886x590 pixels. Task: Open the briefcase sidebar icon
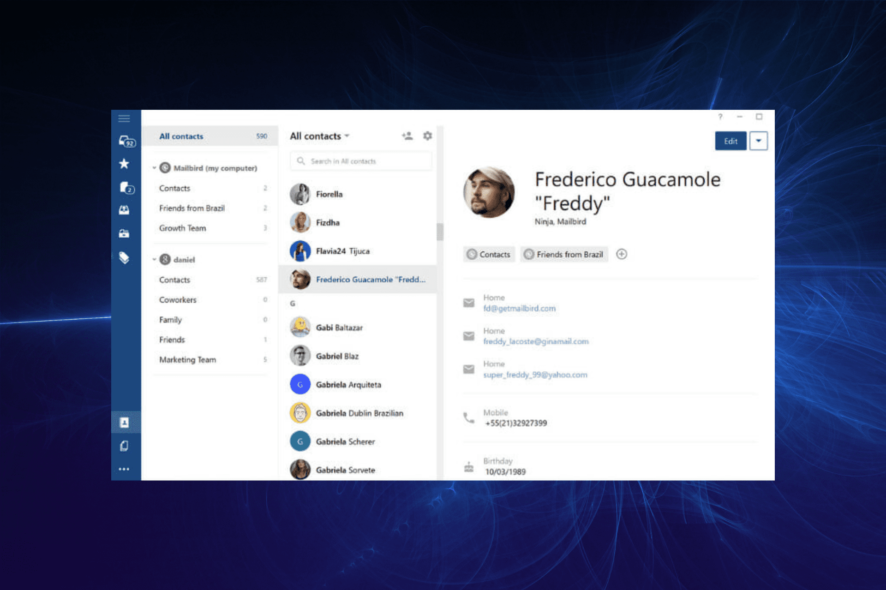(x=124, y=233)
